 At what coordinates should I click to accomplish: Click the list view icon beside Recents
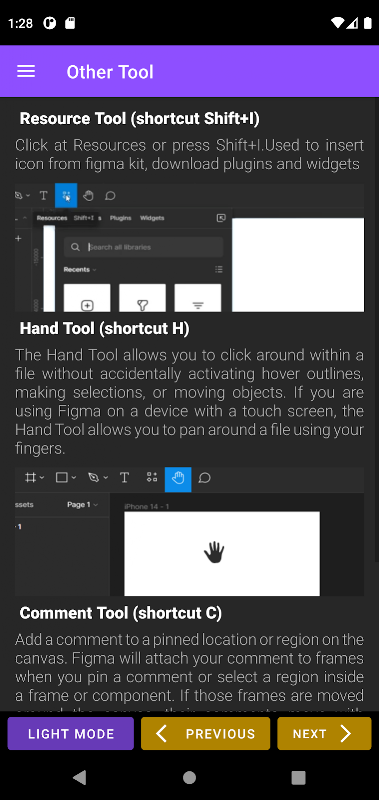[219, 269]
